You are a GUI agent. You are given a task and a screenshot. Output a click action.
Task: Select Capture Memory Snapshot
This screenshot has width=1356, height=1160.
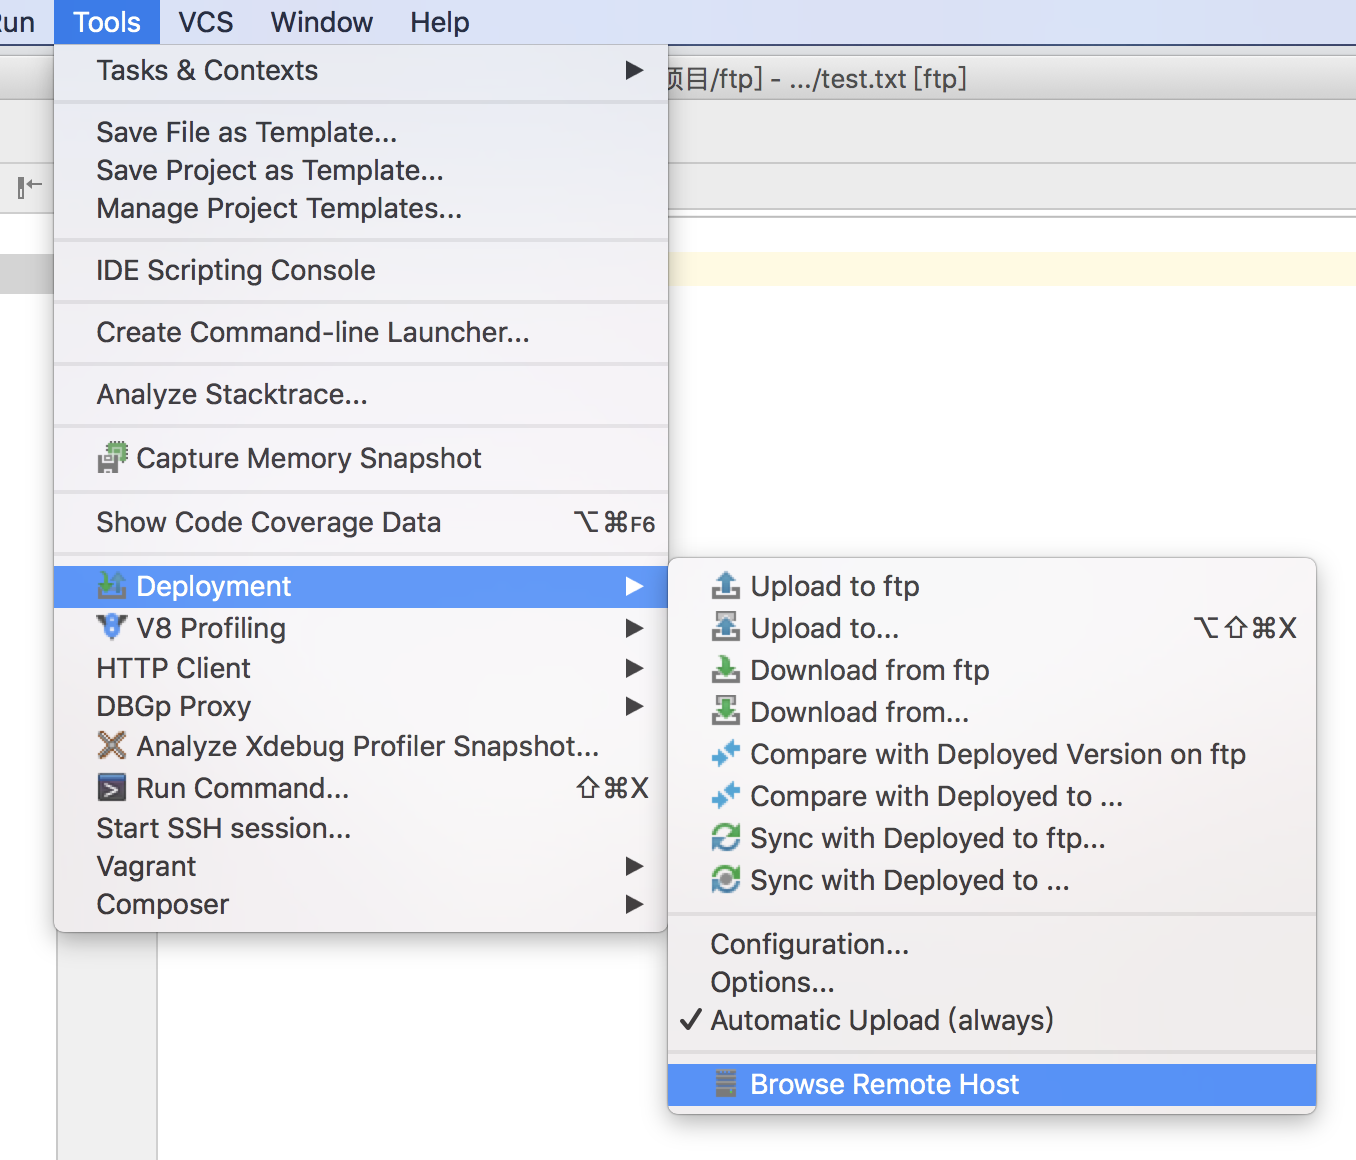coord(360,458)
